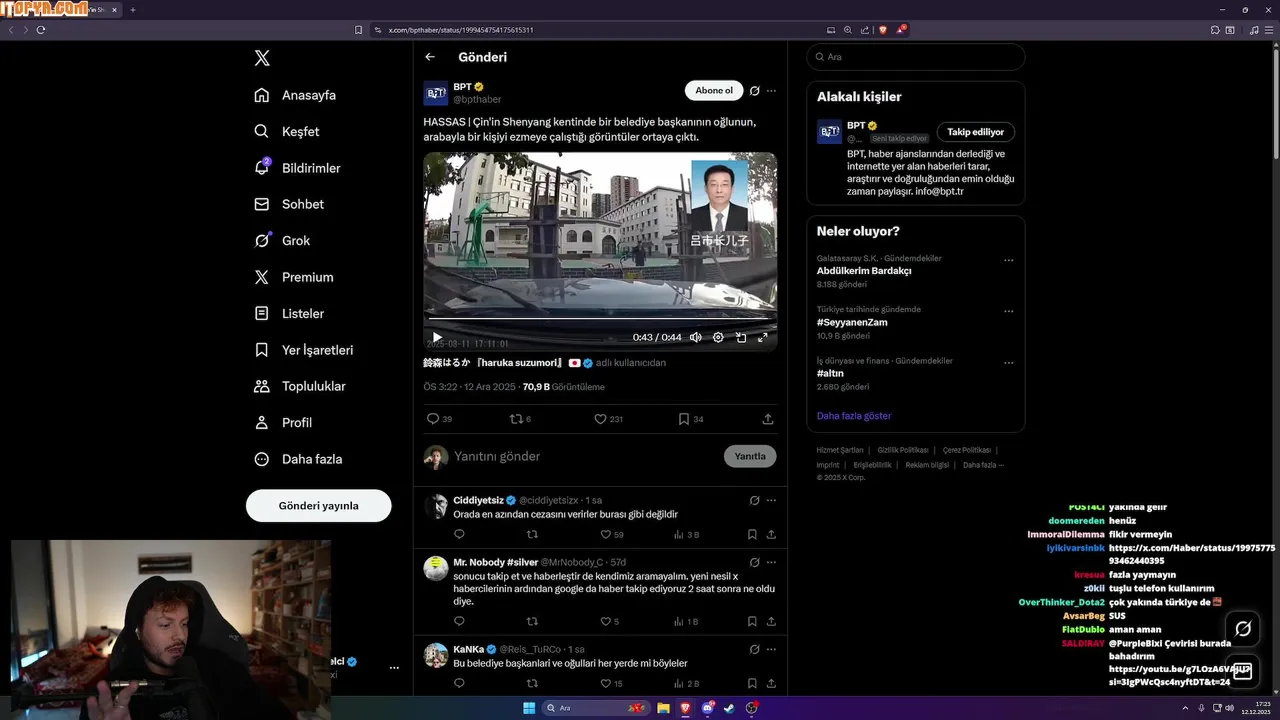Open Grok from the sidebar
The height and width of the screenshot is (720, 1280).
coord(282,240)
